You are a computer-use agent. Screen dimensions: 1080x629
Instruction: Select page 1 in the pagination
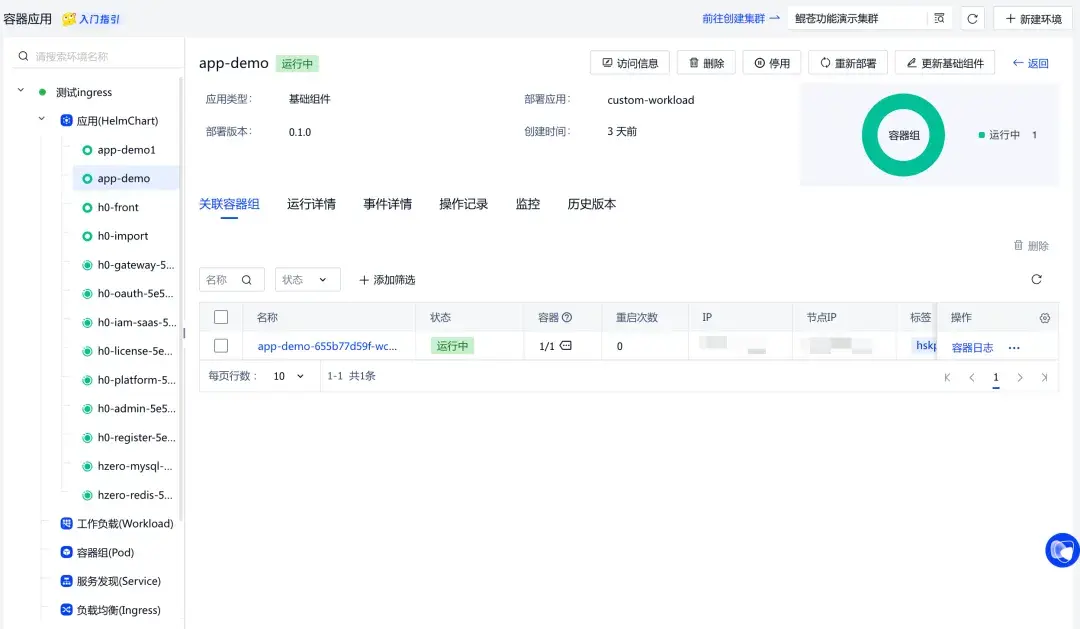(x=996, y=377)
